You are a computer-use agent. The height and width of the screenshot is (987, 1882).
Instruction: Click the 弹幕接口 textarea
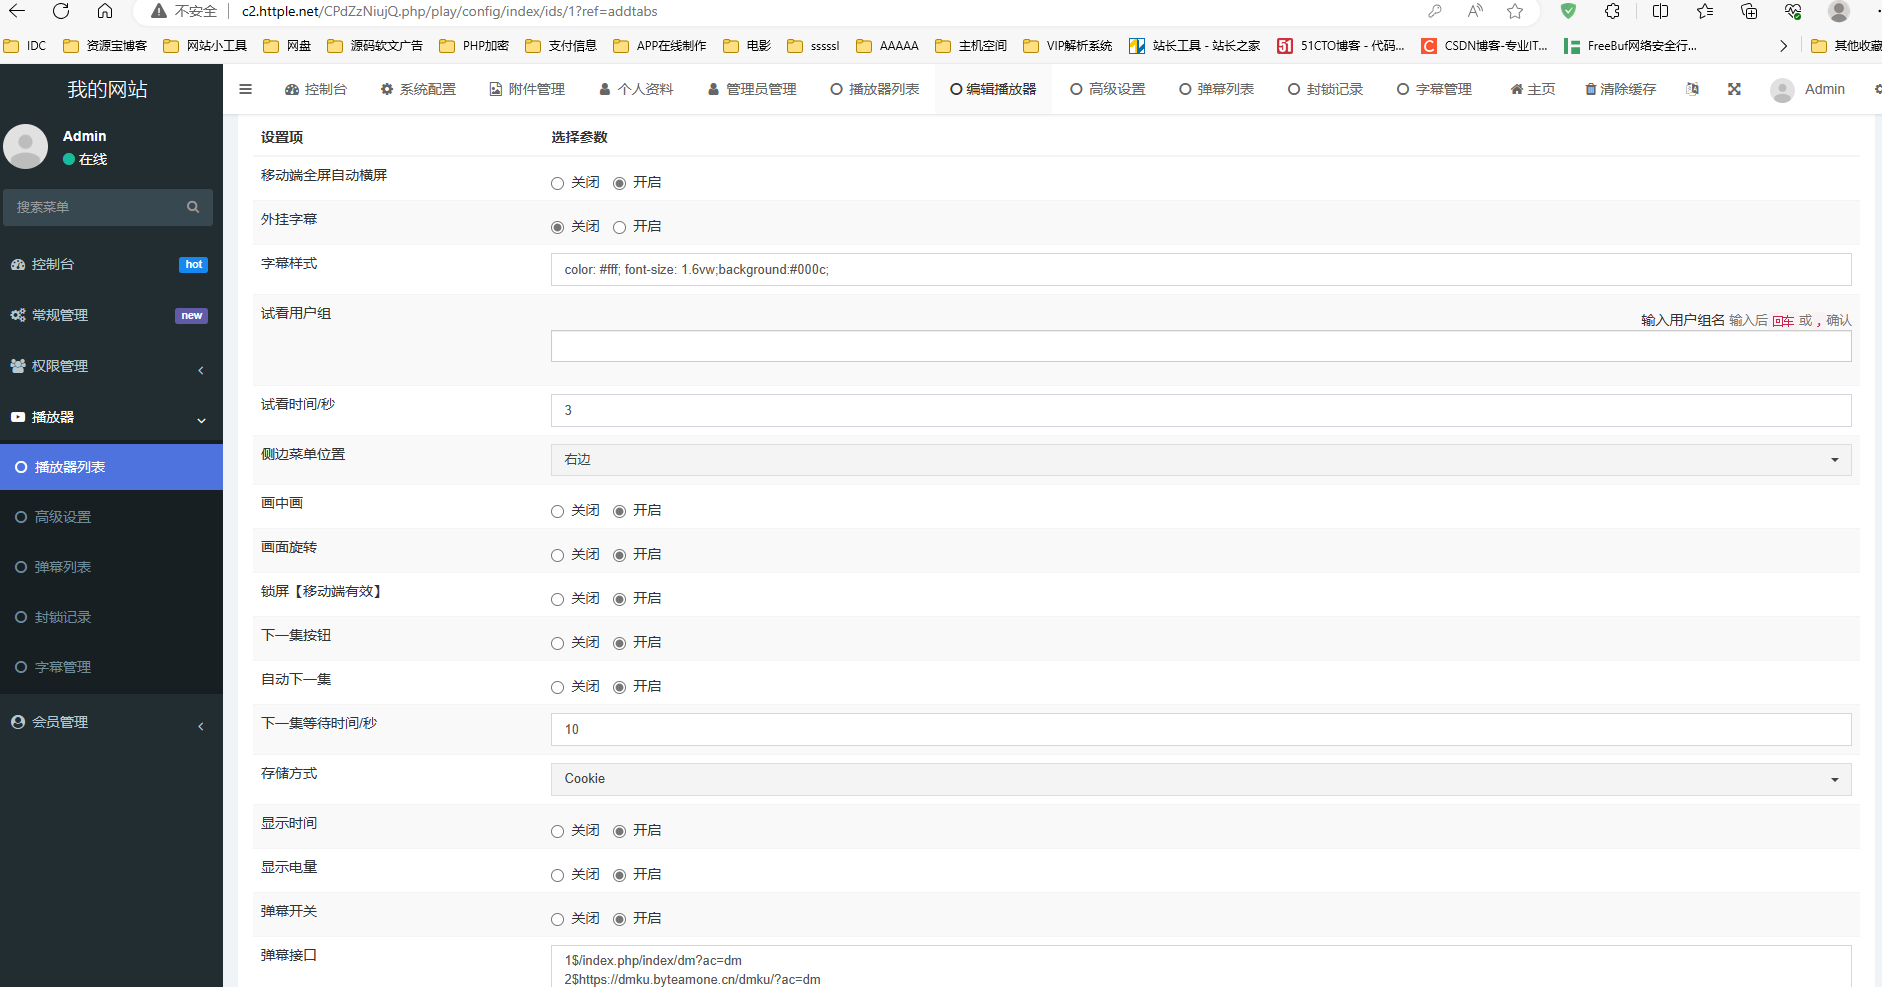(1201, 966)
